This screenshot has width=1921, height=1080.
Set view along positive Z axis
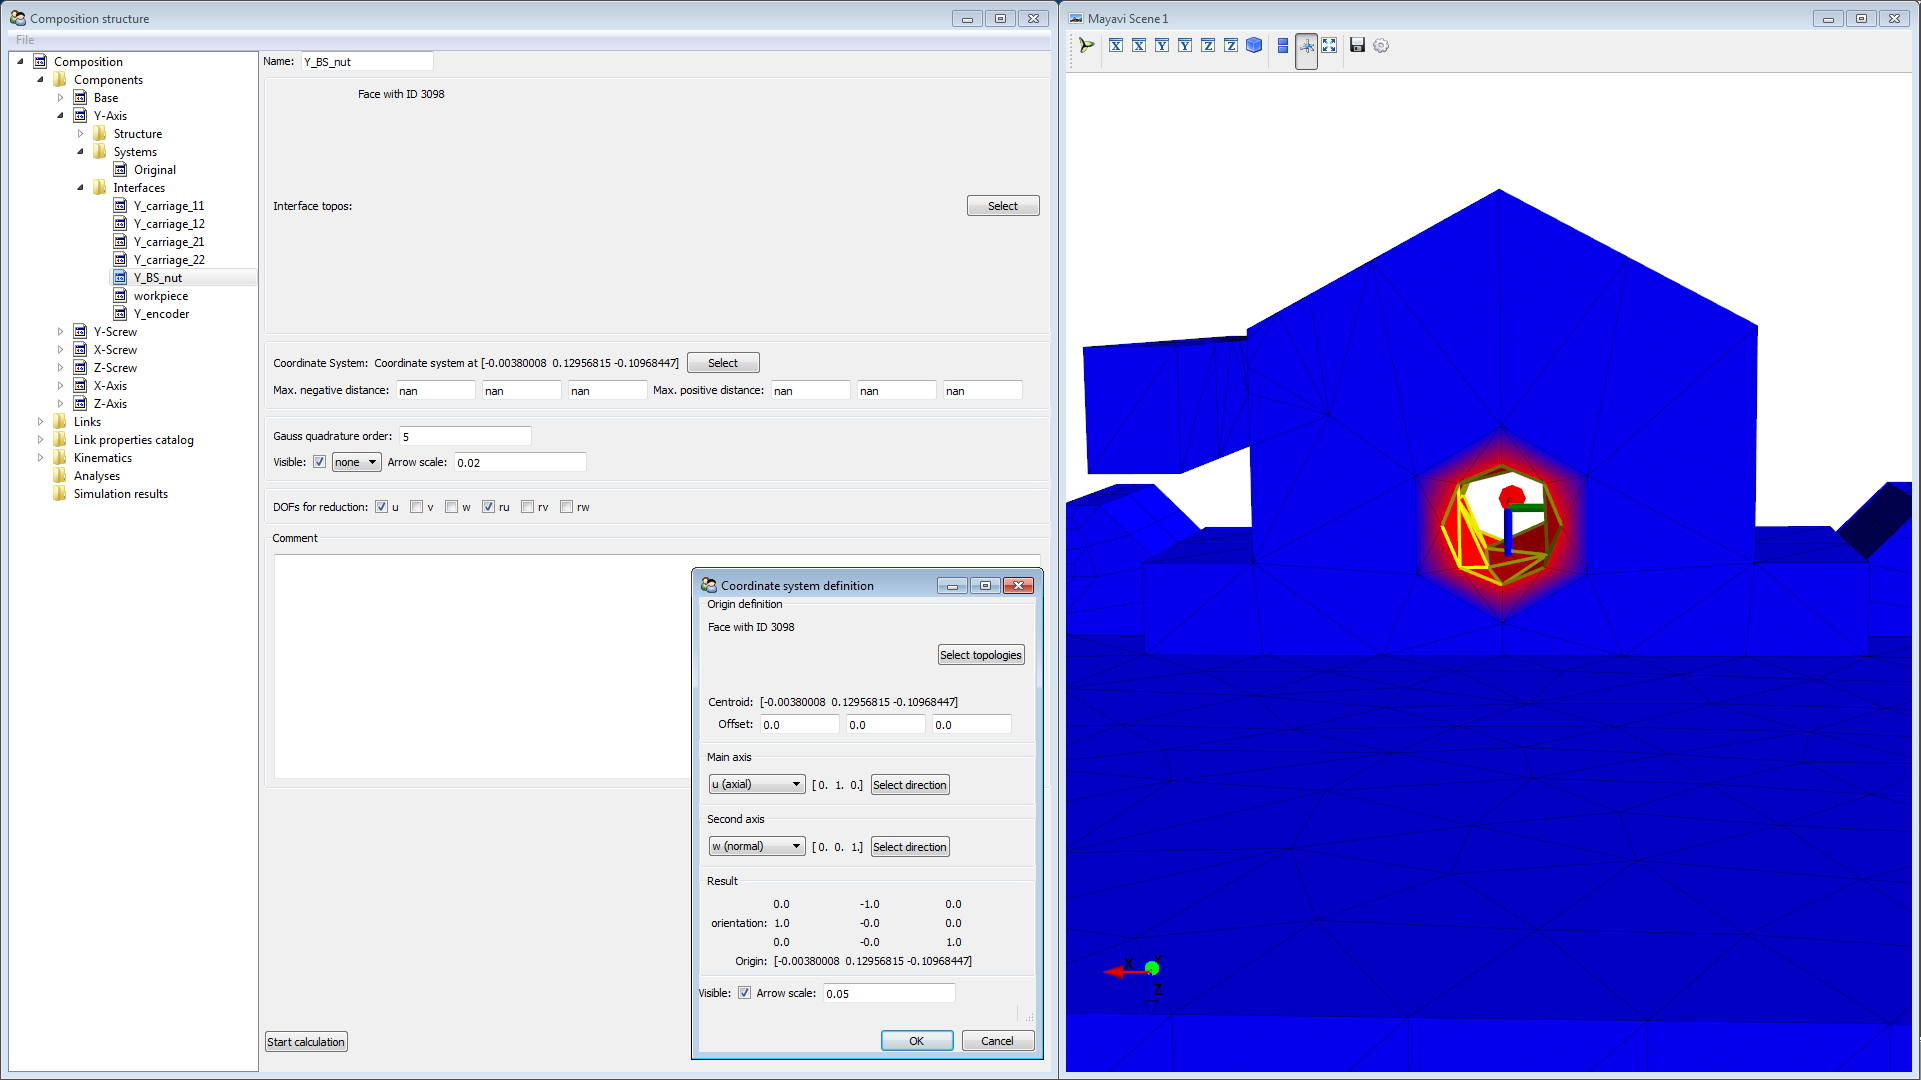pos(1231,45)
